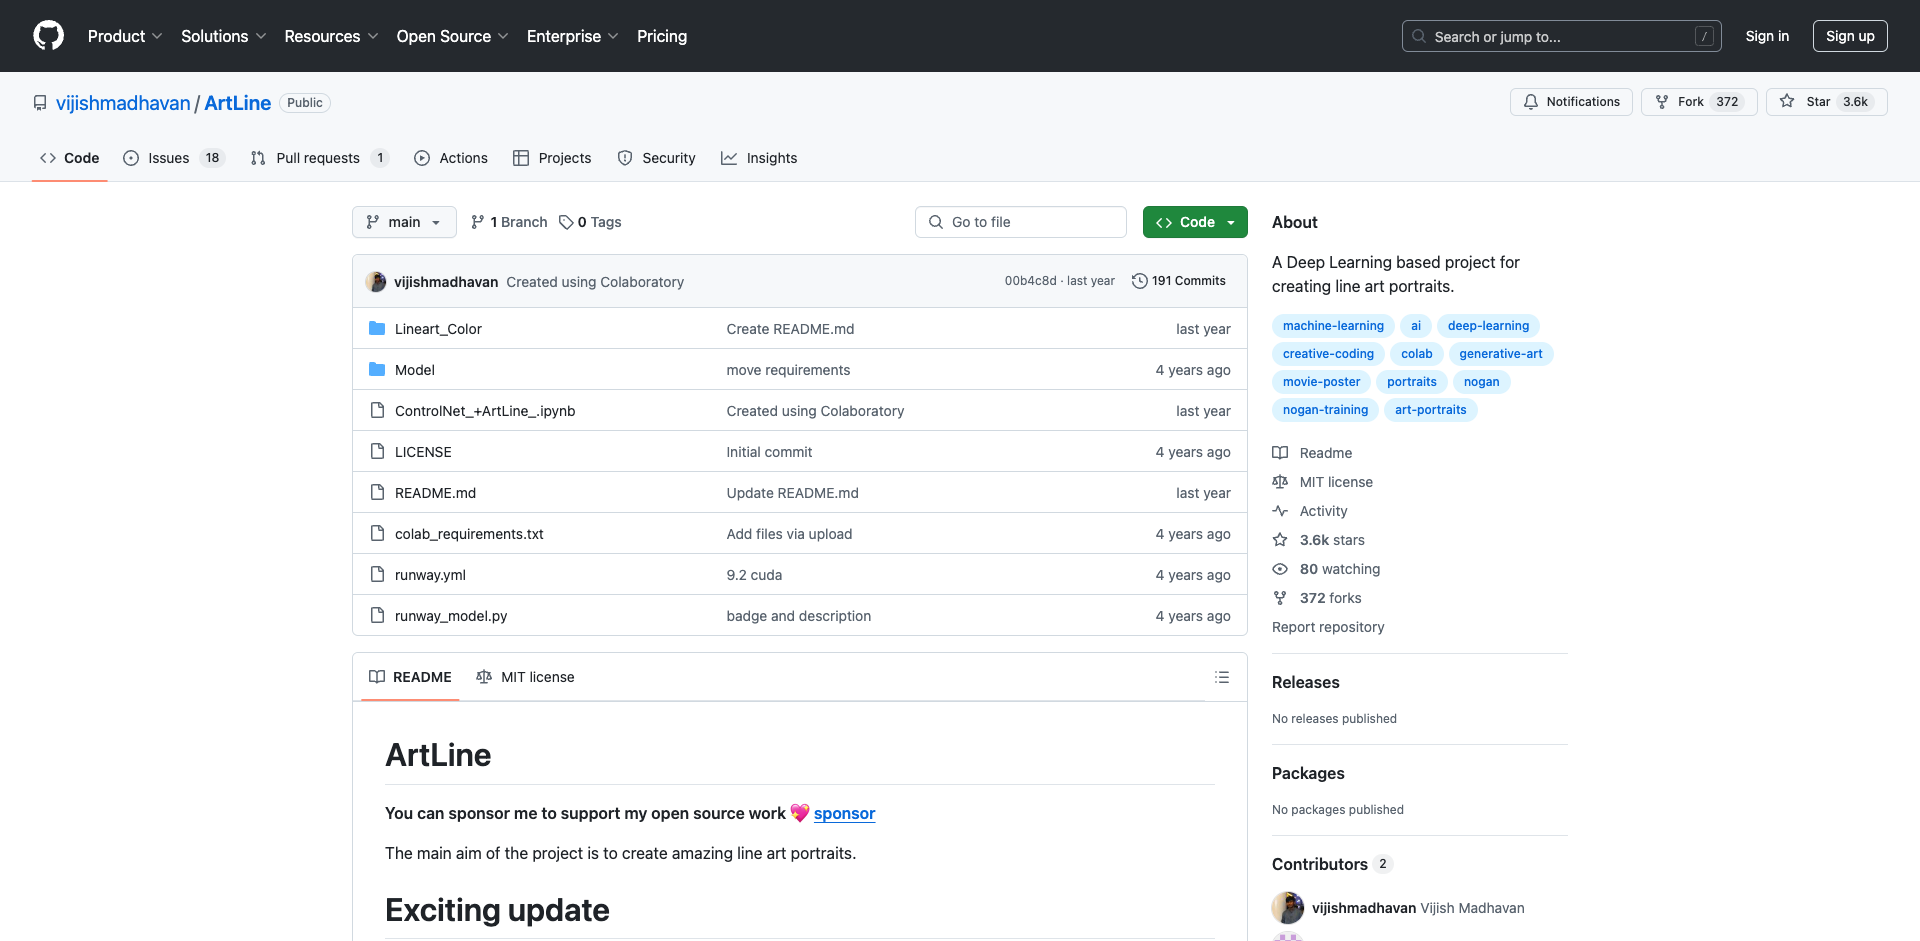Click the Report repository link
This screenshot has width=1920, height=941.
pos(1328,627)
